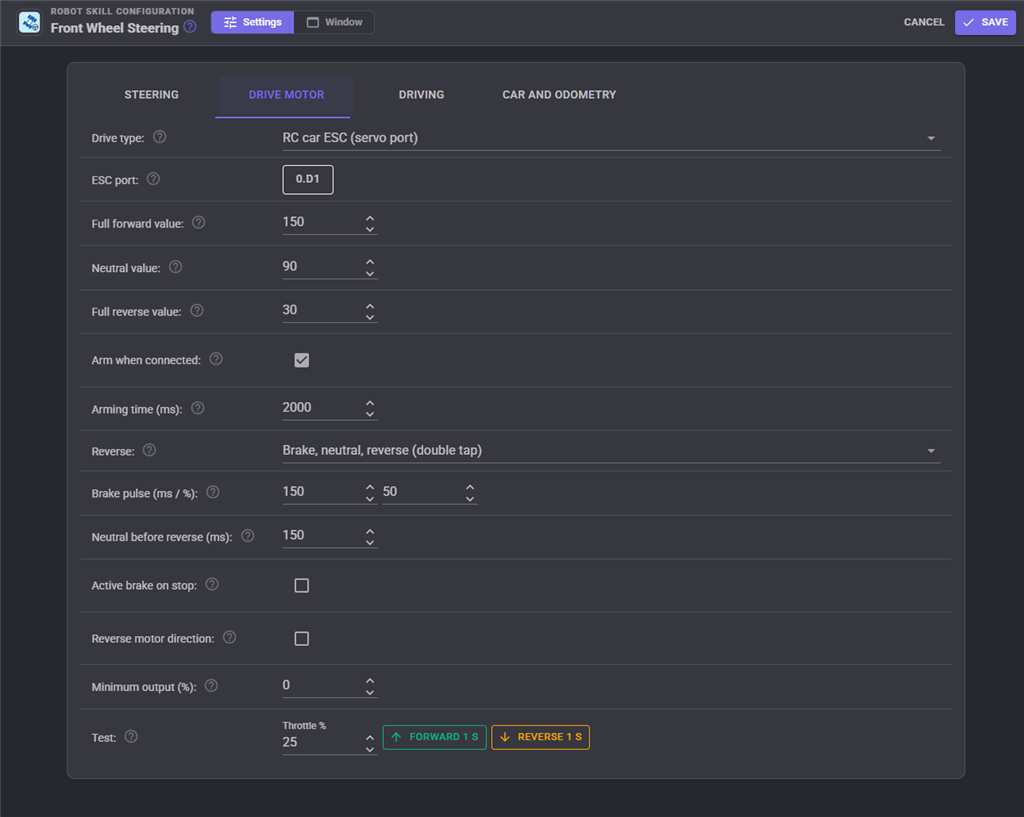Select the ESC port 0.D1 button
The width and height of the screenshot is (1024, 817).
pyautogui.click(x=308, y=180)
